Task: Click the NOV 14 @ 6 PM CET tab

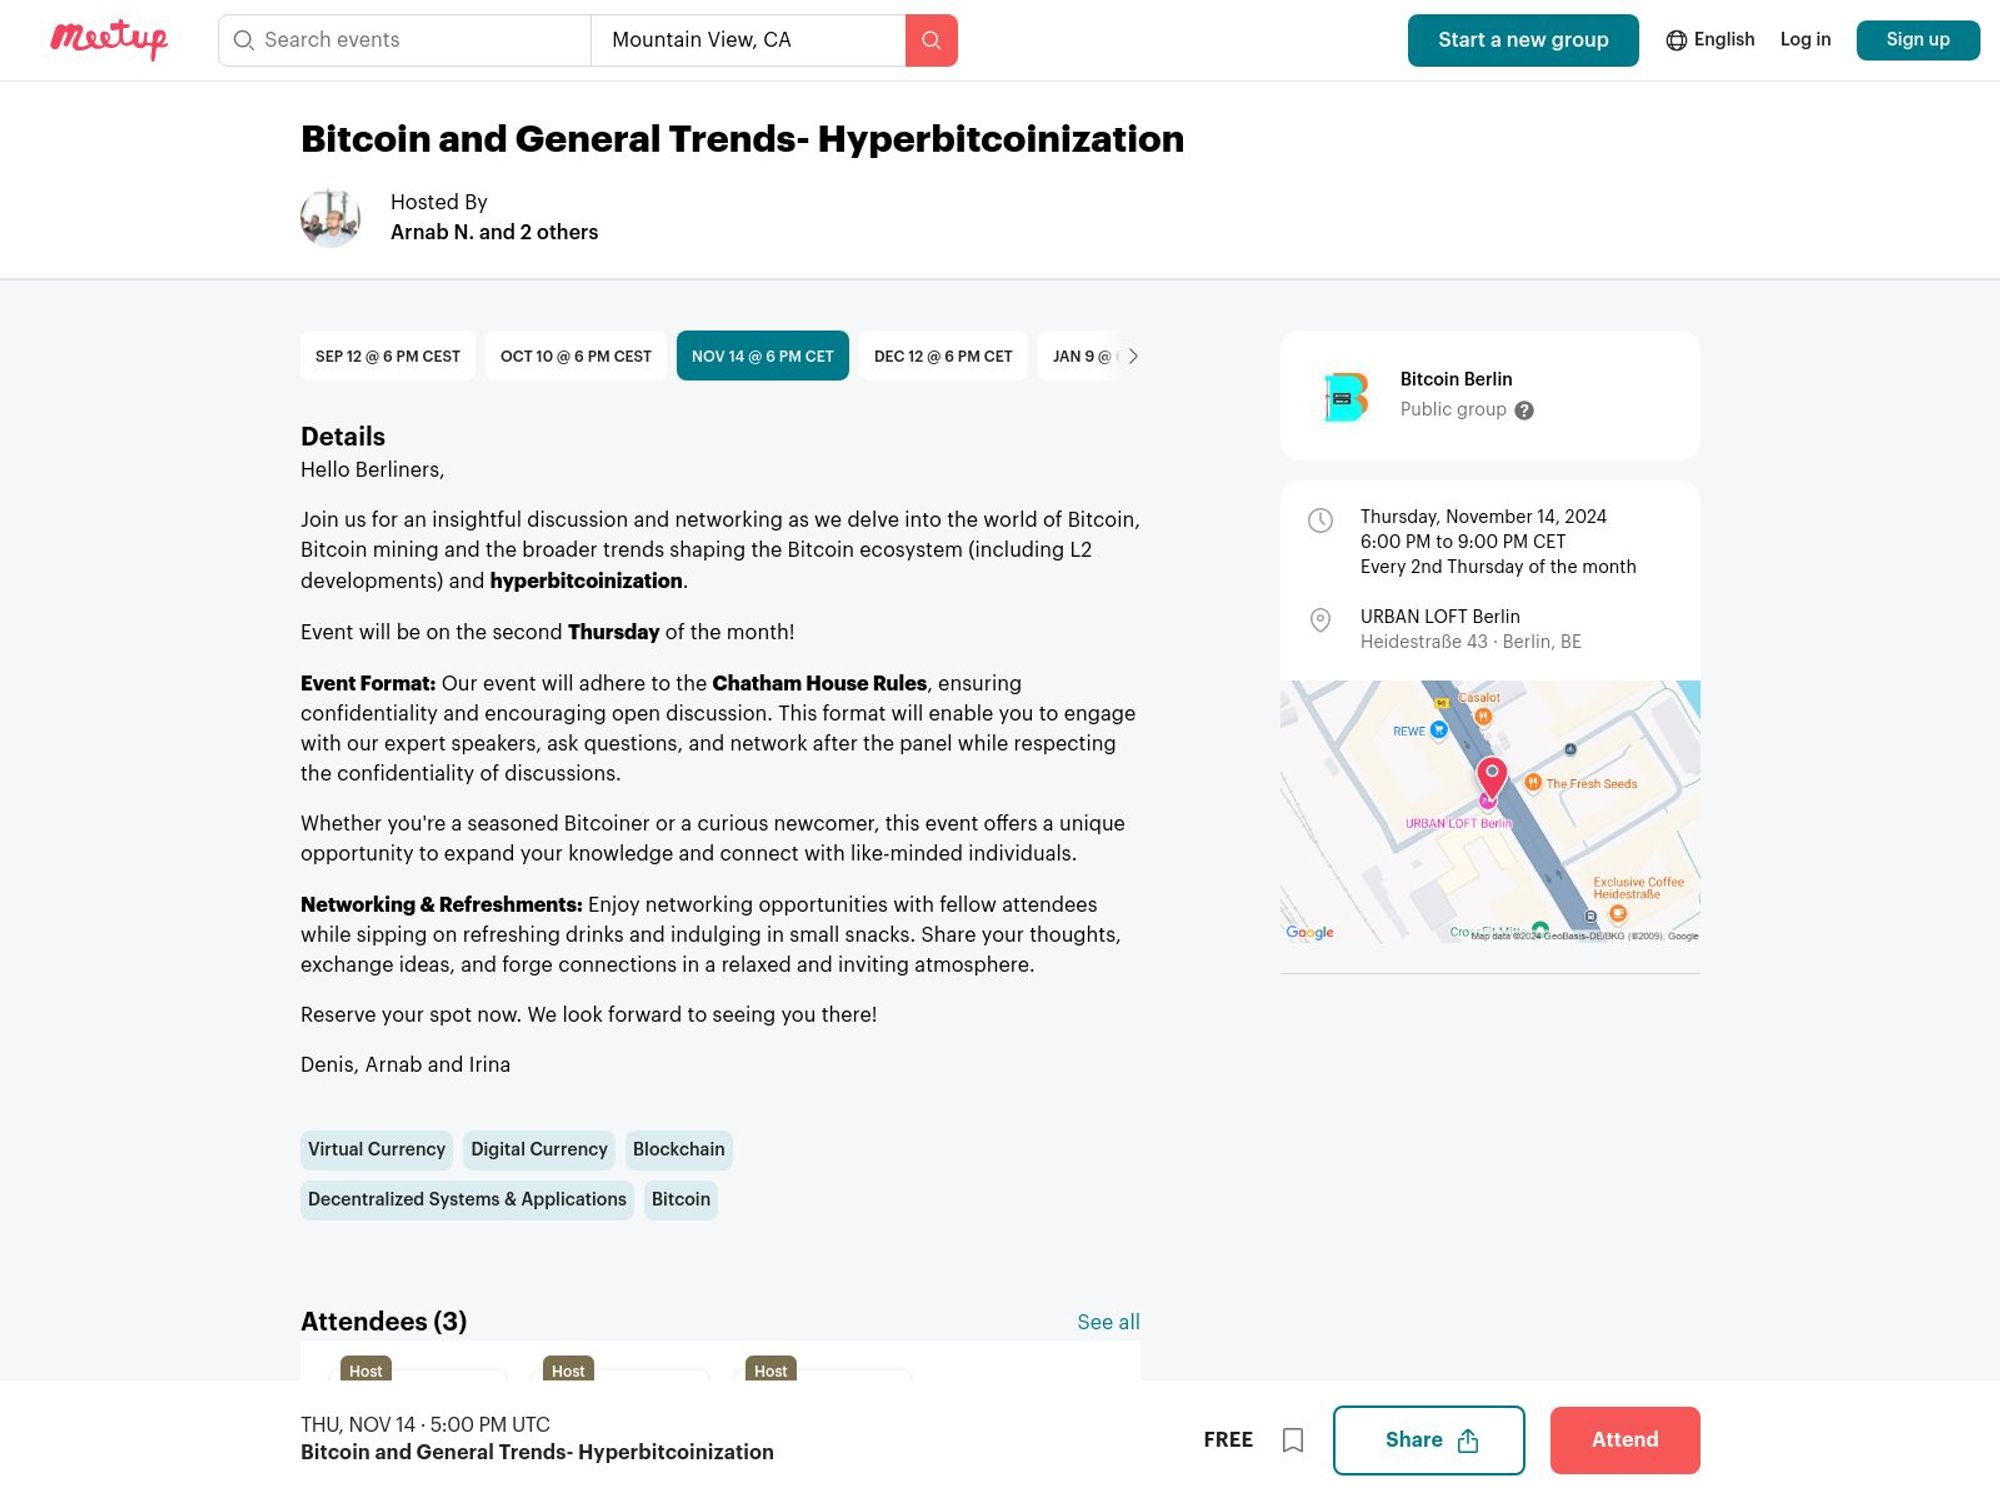Action: pos(762,355)
